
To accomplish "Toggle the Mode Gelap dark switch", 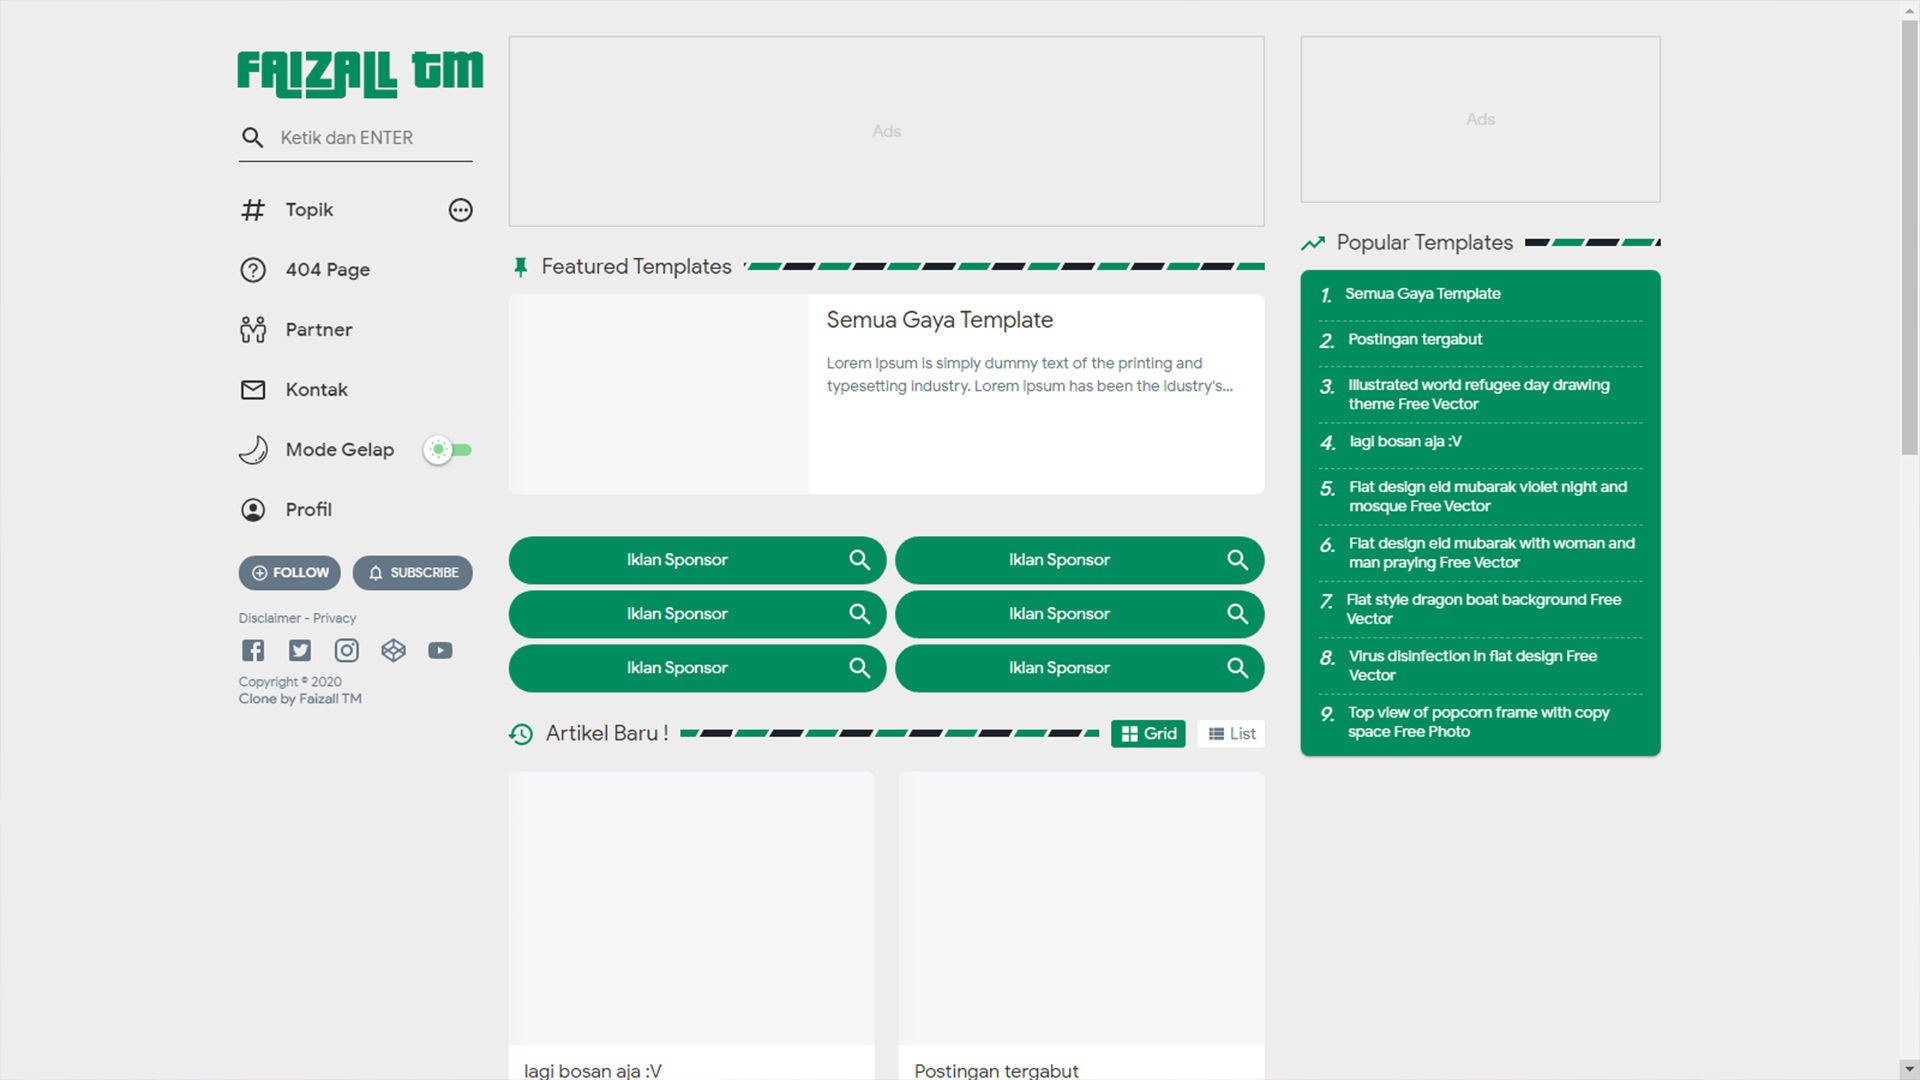I will [x=447, y=450].
